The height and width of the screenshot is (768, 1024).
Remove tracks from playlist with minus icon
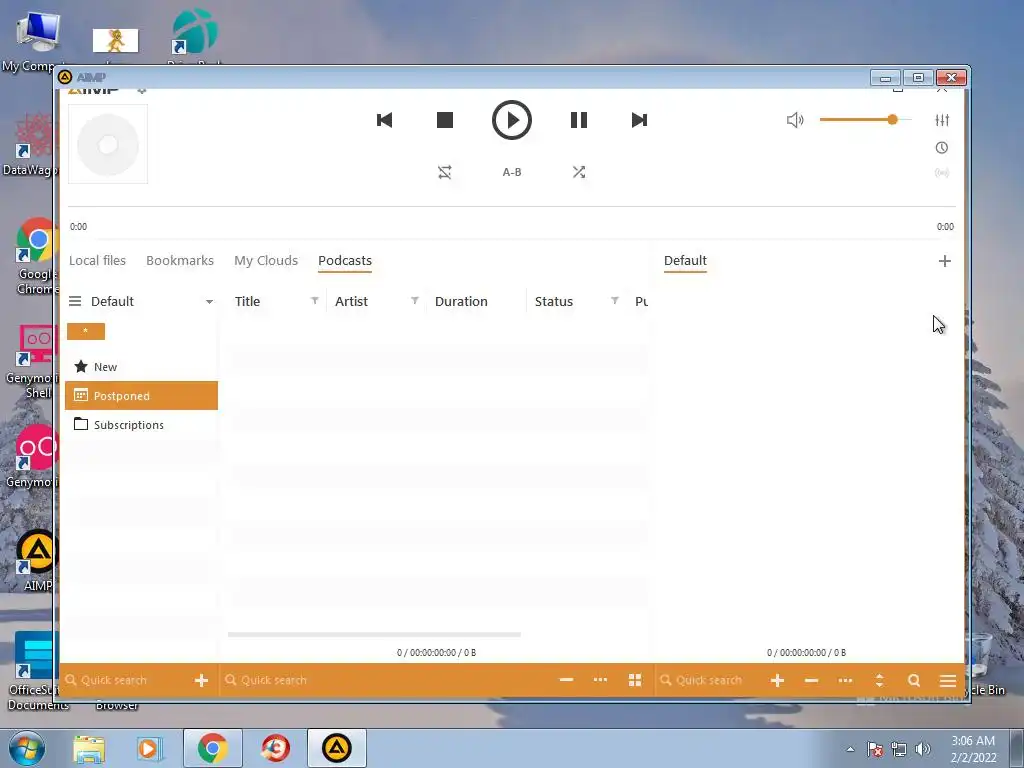tap(811, 680)
